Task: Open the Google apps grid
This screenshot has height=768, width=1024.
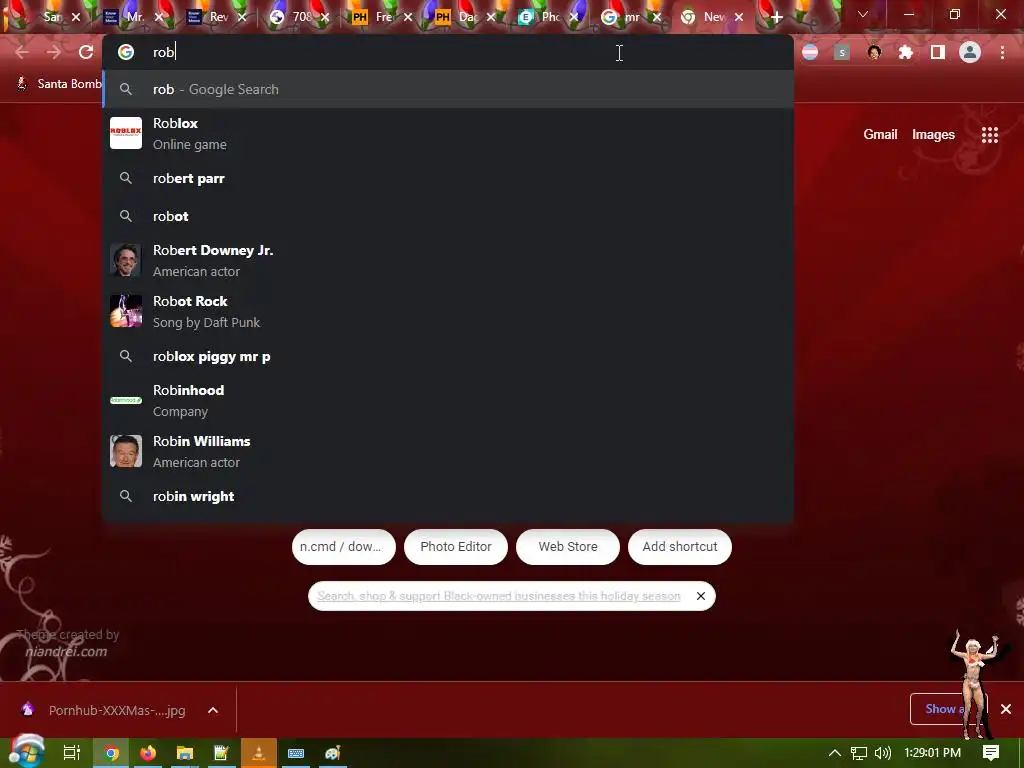Action: point(990,135)
